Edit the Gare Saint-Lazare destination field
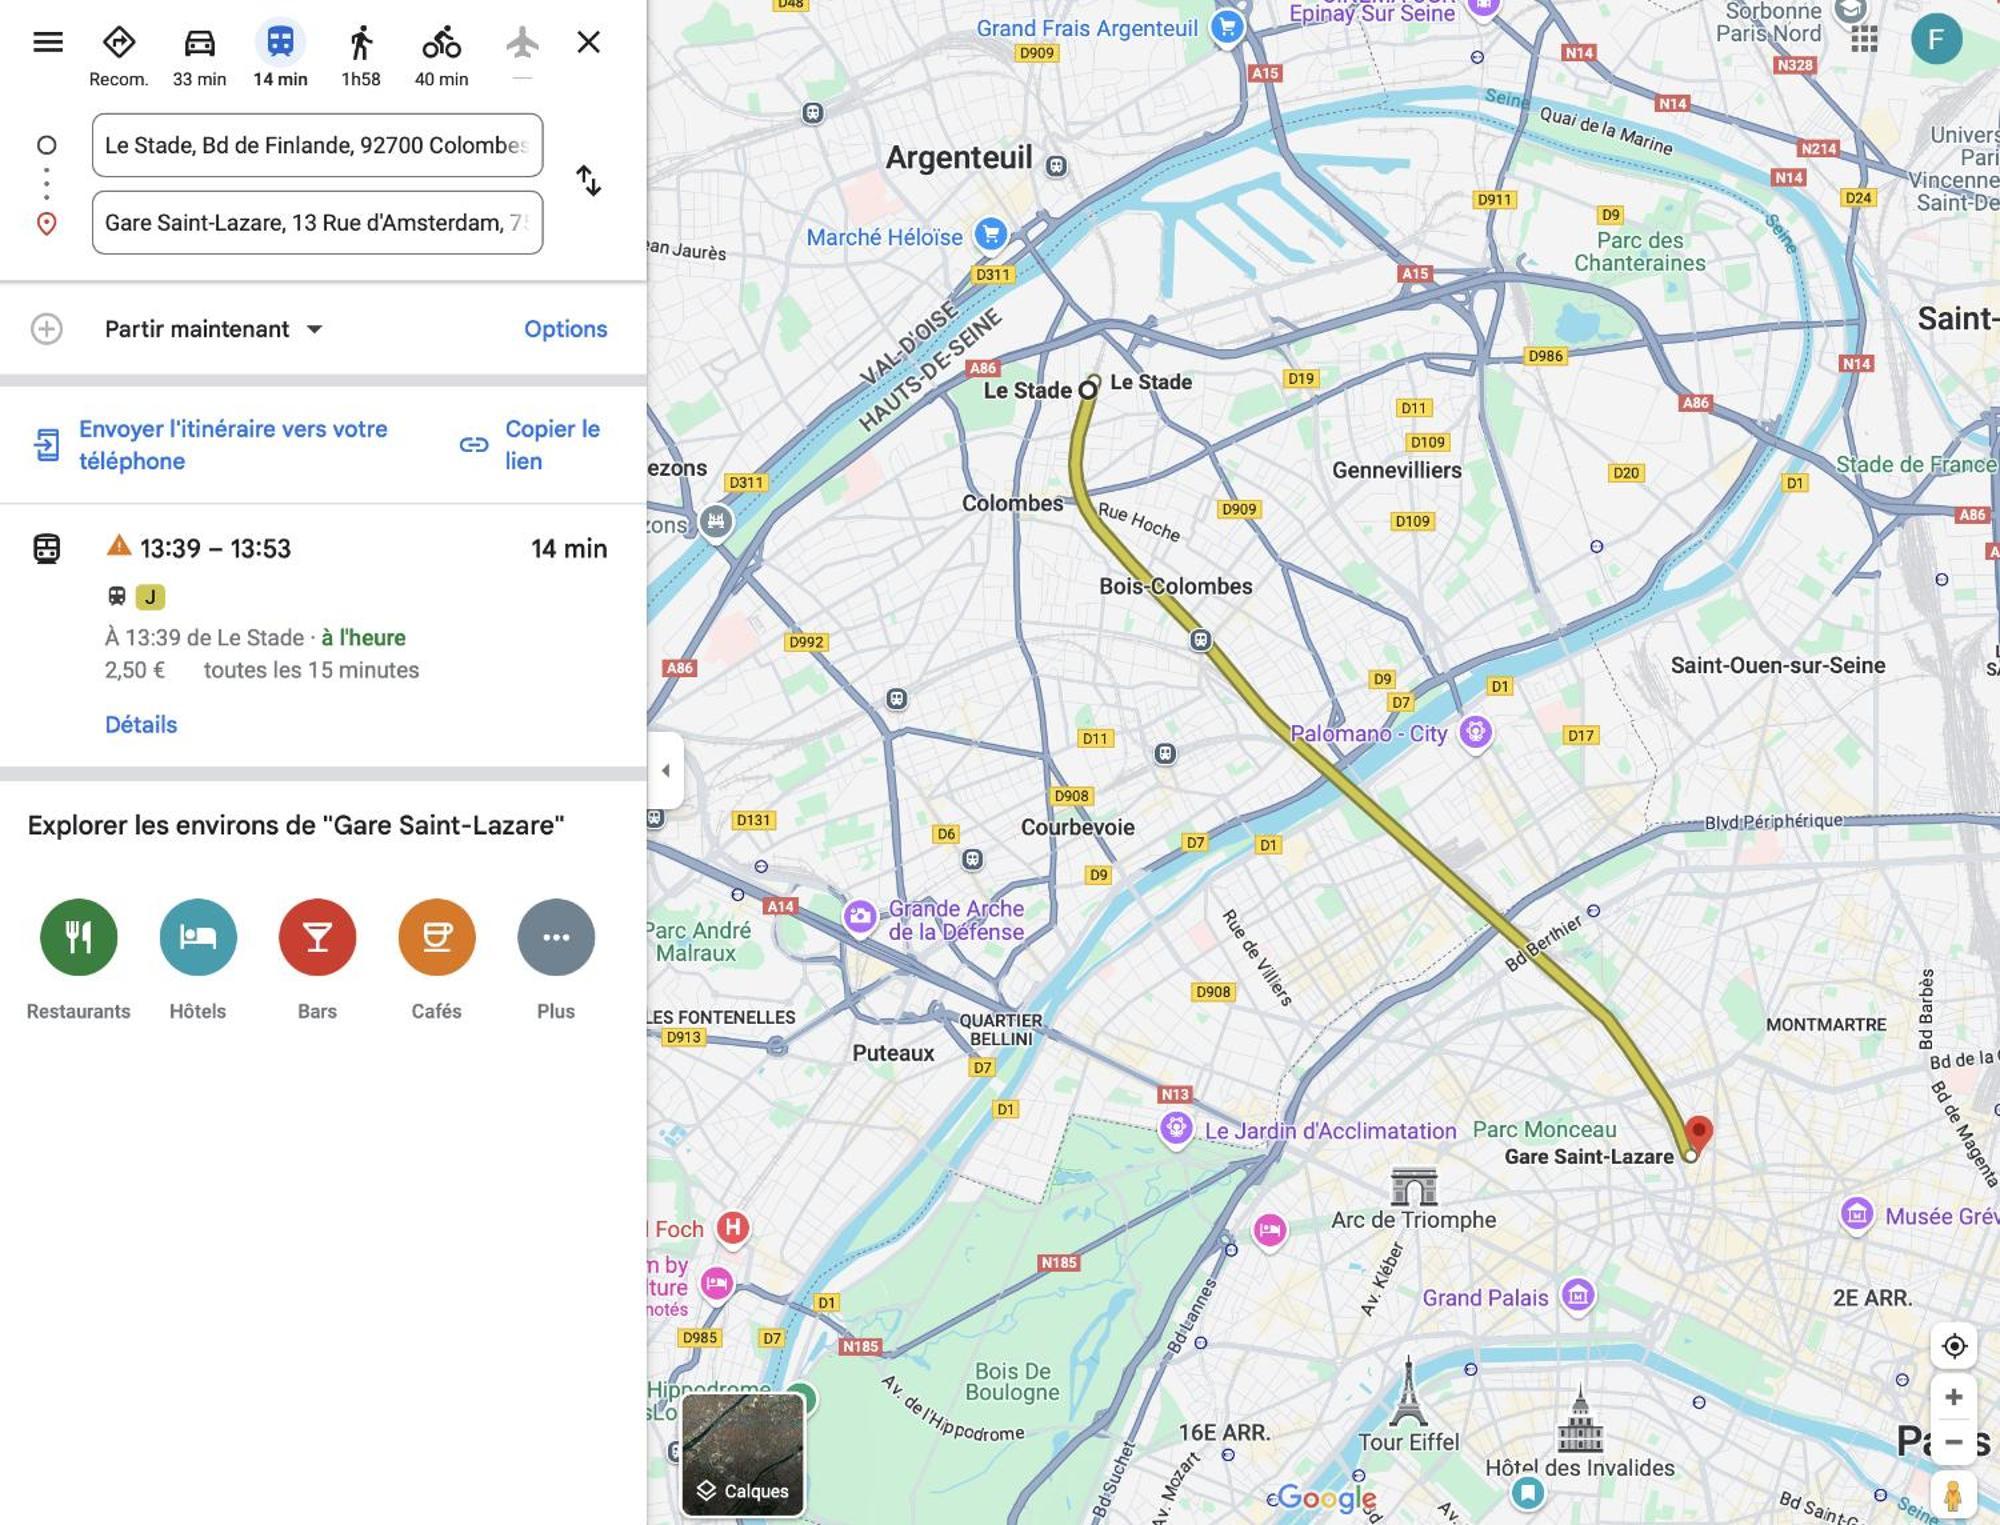The height and width of the screenshot is (1525, 2000). click(317, 222)
